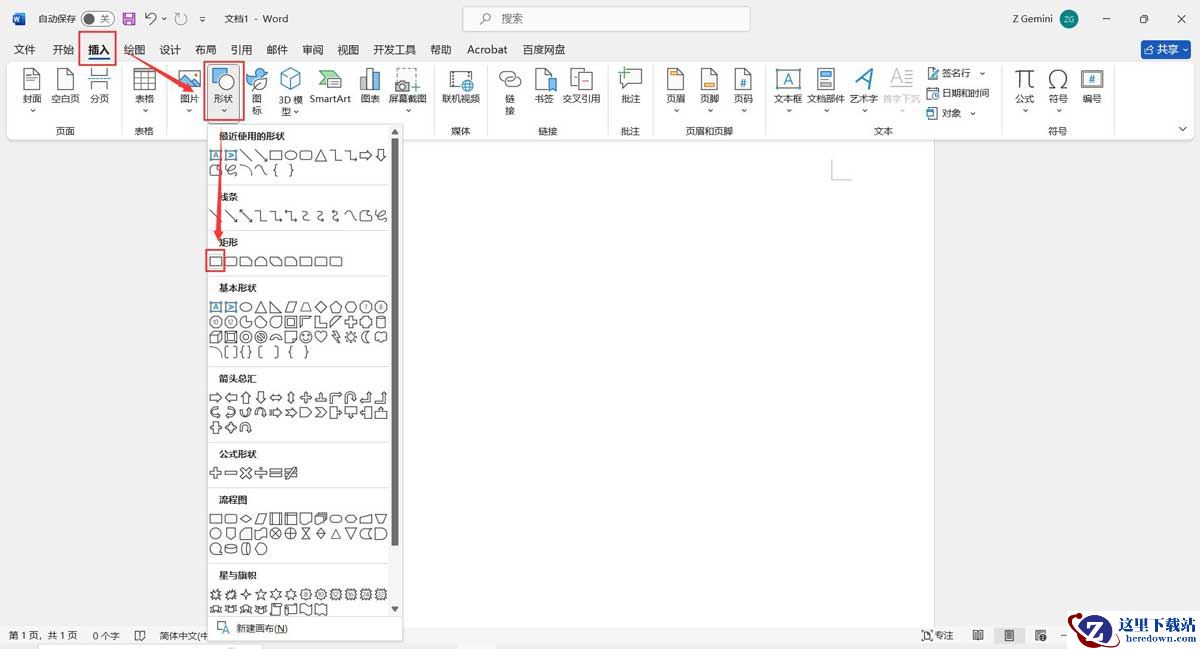This screenshot has width=1200, height=649.
Task: Insert a 图表 chart
Action: 370,86
